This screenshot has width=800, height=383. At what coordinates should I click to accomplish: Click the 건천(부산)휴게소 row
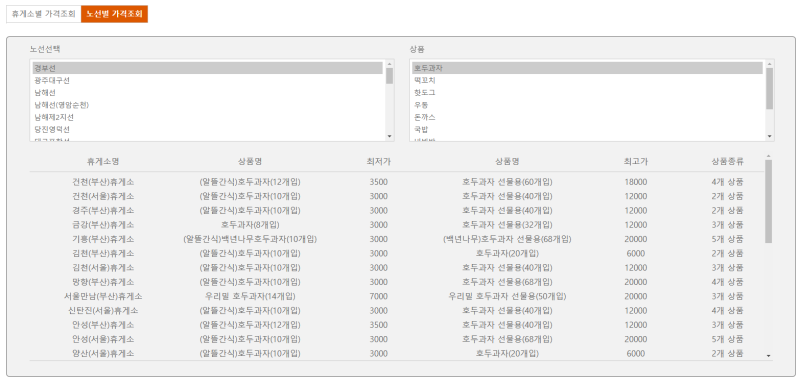pos(397,182)
